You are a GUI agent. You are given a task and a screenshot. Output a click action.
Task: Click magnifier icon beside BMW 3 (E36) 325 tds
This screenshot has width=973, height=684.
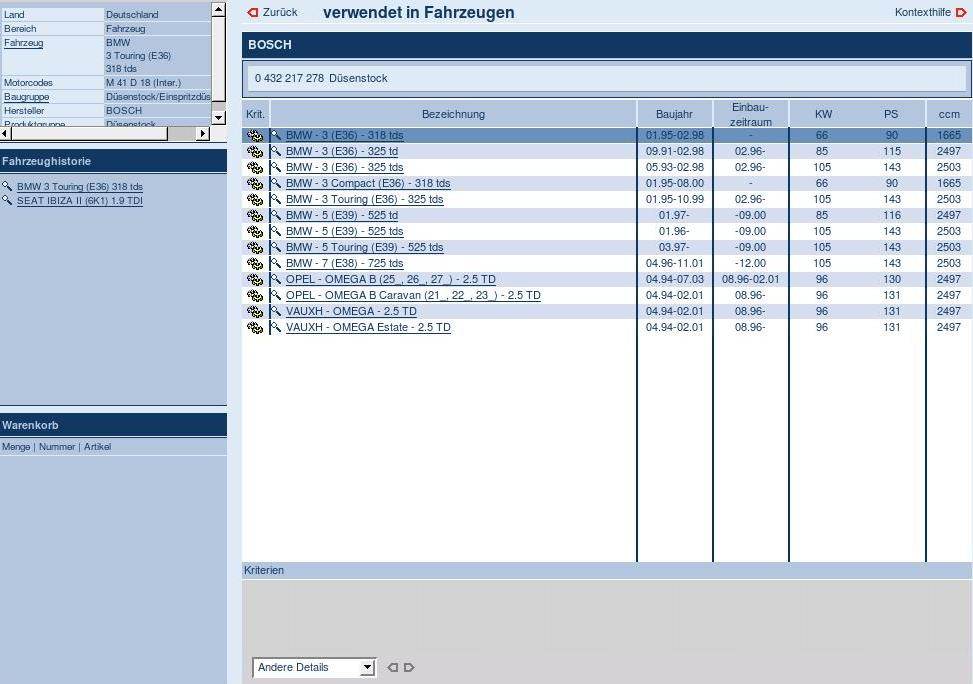[x=276, y=167]
